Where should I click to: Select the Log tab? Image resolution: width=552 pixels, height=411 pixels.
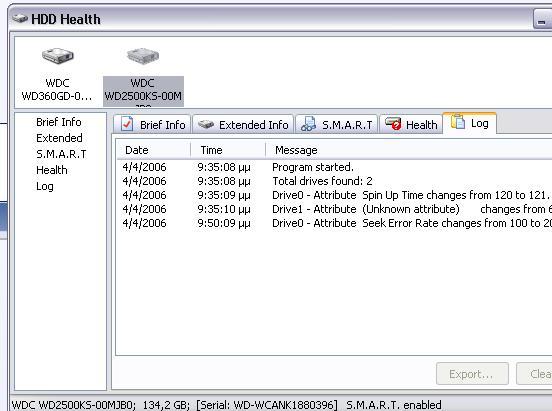point(470,123)
